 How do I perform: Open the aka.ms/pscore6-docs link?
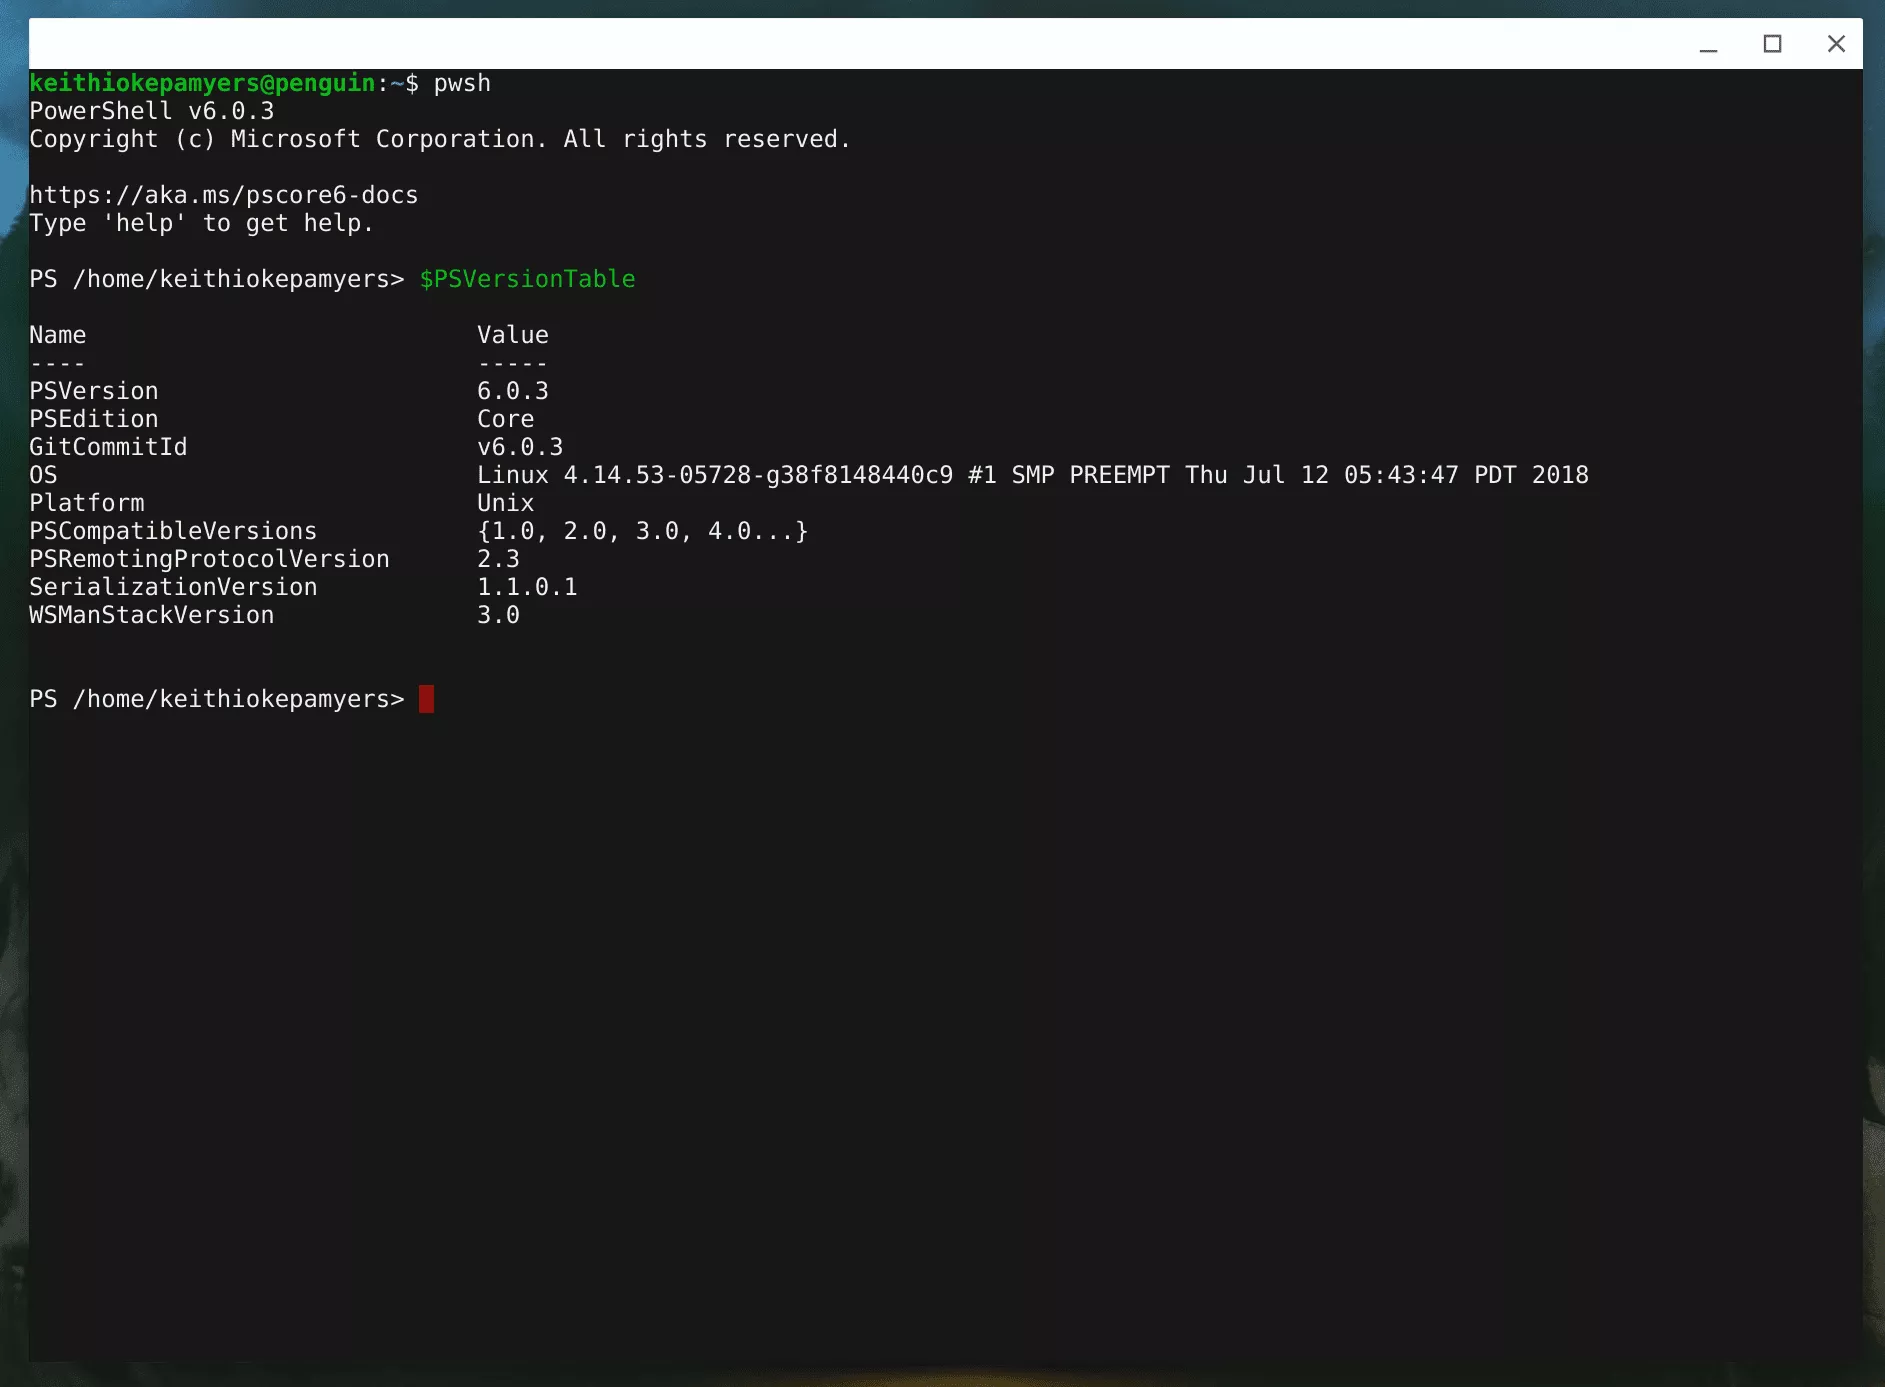coord(223,195)
